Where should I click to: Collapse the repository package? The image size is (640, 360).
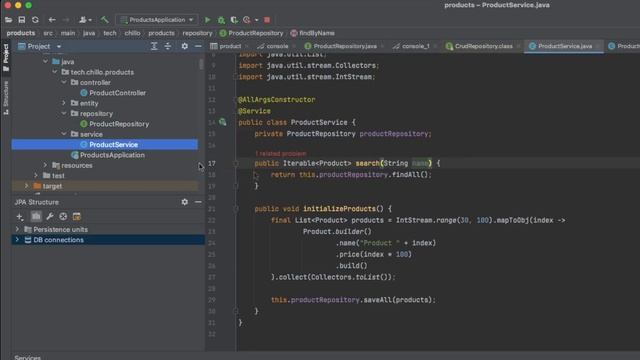64,113
